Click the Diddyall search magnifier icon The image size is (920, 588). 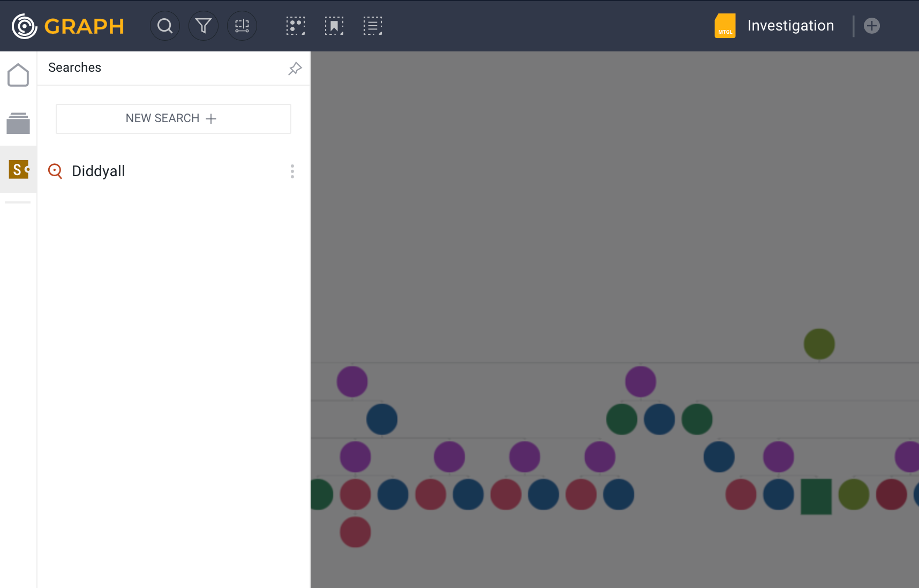coord(55,171)
